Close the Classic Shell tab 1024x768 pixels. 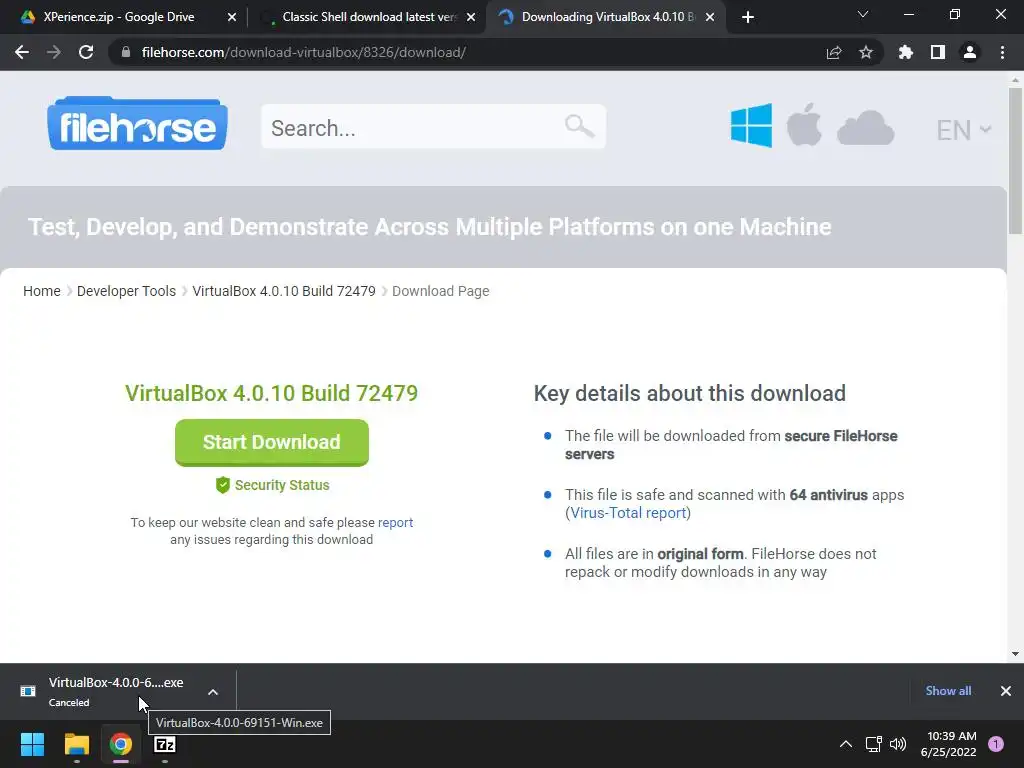click(471, 17)
